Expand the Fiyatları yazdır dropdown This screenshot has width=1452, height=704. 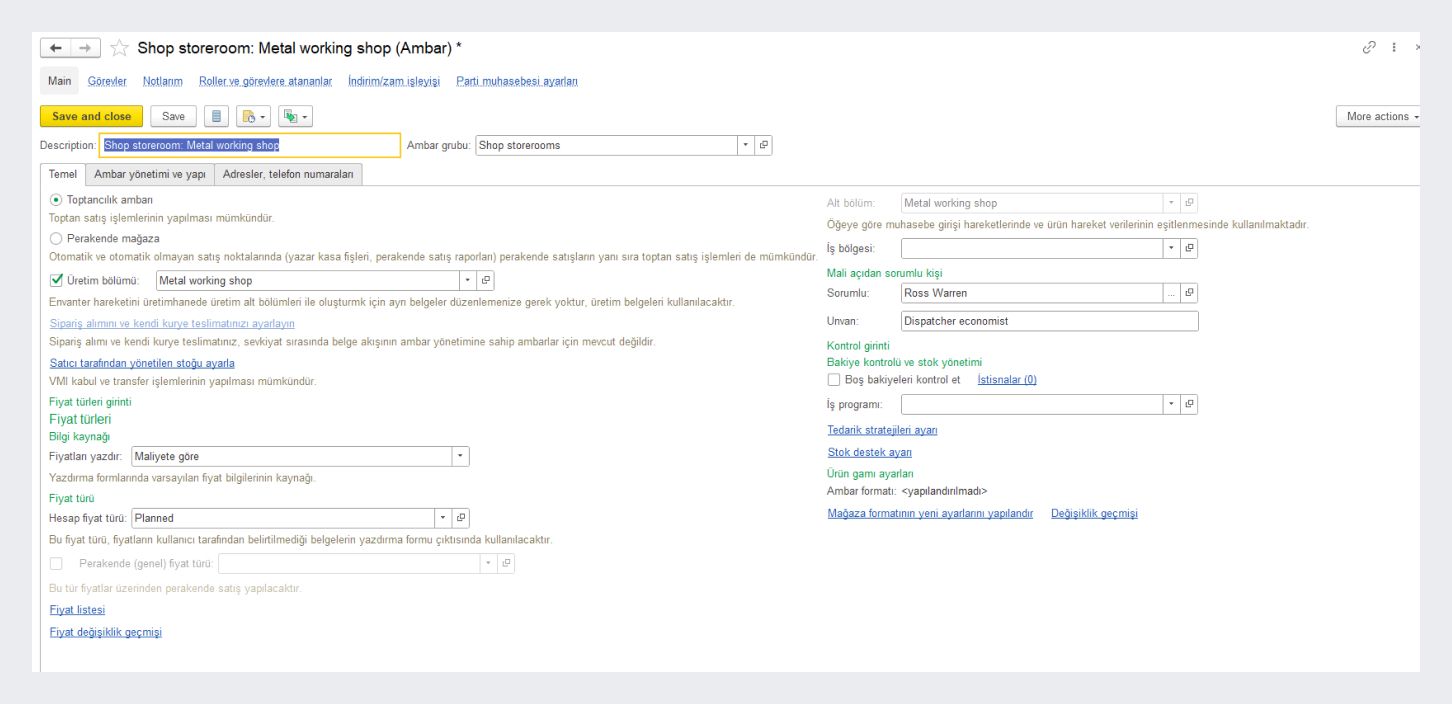coord(460,456)
